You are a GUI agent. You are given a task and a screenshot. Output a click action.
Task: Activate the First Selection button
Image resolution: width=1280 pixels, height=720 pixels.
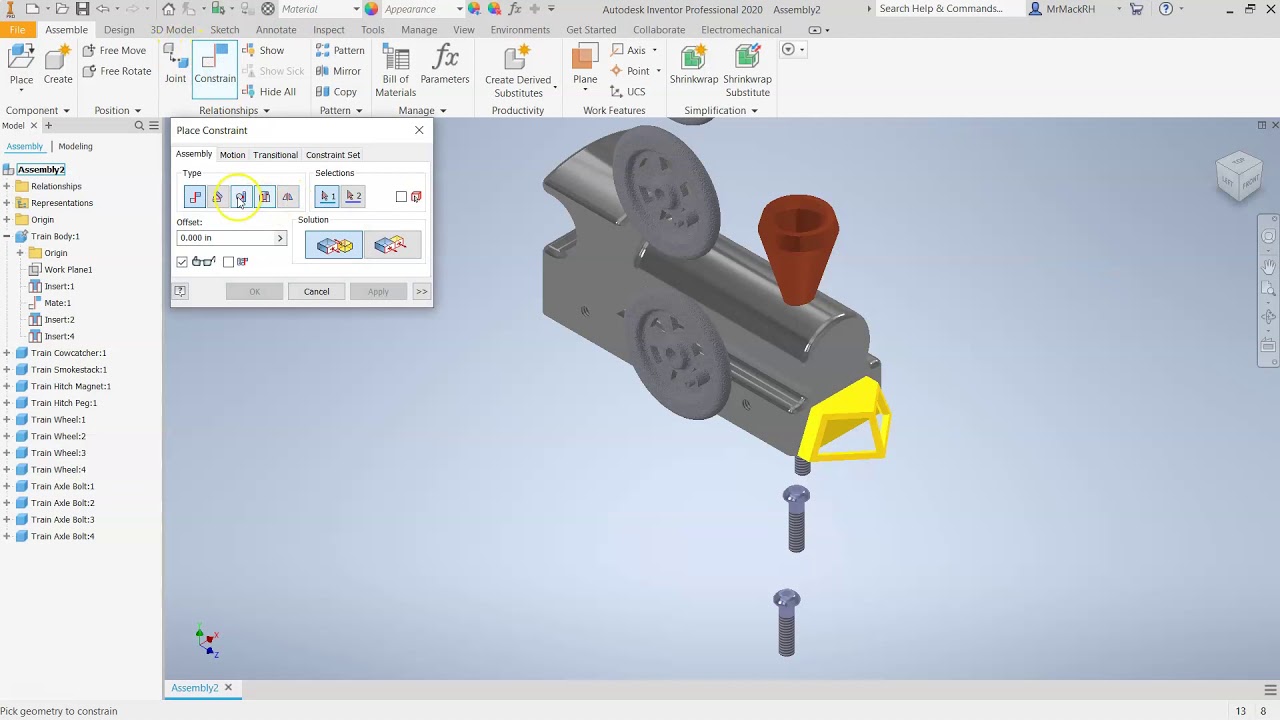328,197
